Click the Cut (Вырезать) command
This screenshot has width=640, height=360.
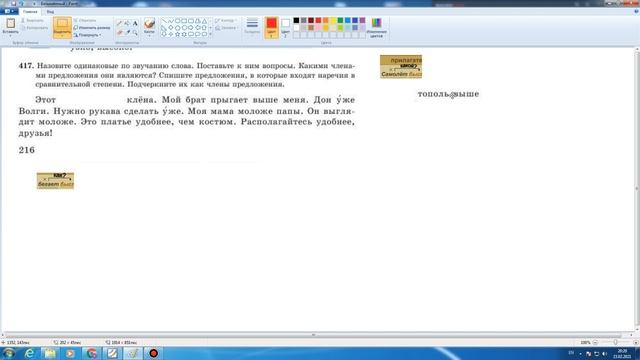point(33,20)
